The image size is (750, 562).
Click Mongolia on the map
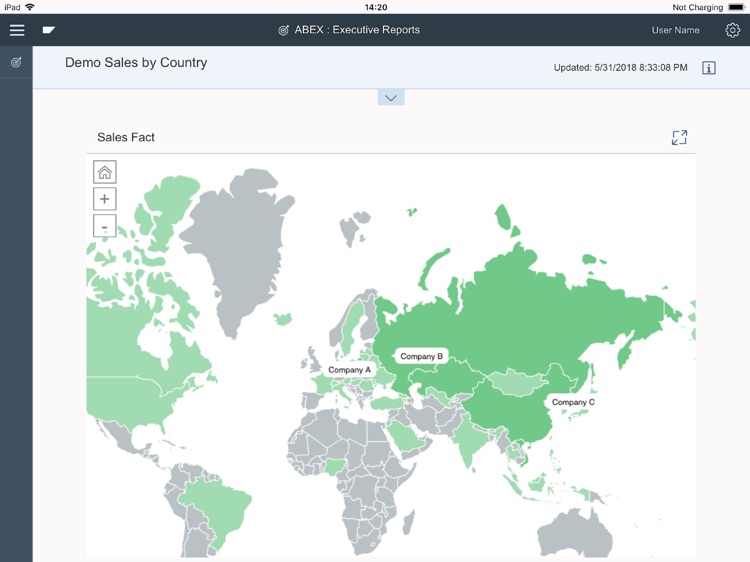coord(518,382)
